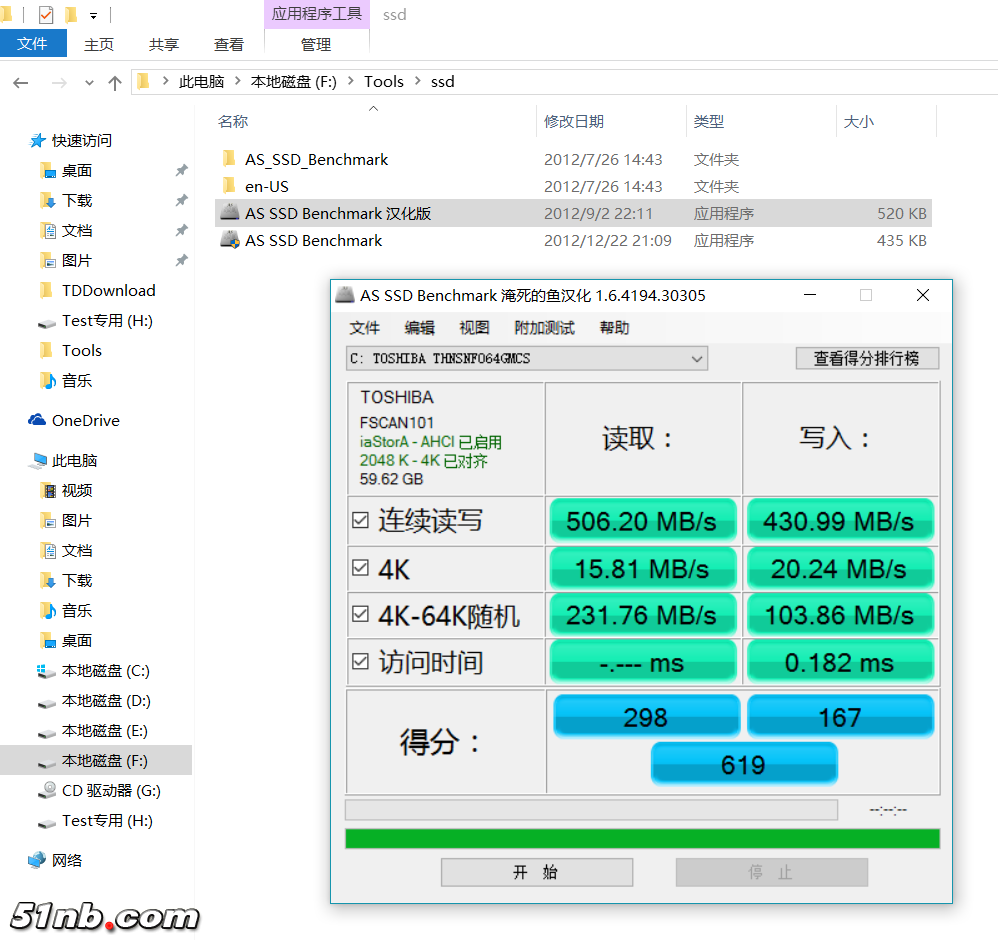Open the en-US folder
Image resolution: width=998 pixels, height=940 pixels.
[266, 186]
